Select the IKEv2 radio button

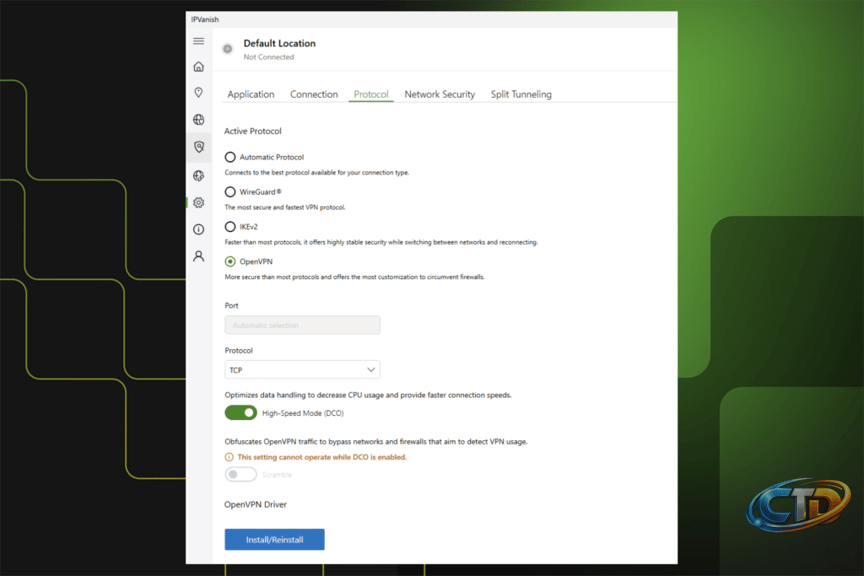click(x=230, y=227)
